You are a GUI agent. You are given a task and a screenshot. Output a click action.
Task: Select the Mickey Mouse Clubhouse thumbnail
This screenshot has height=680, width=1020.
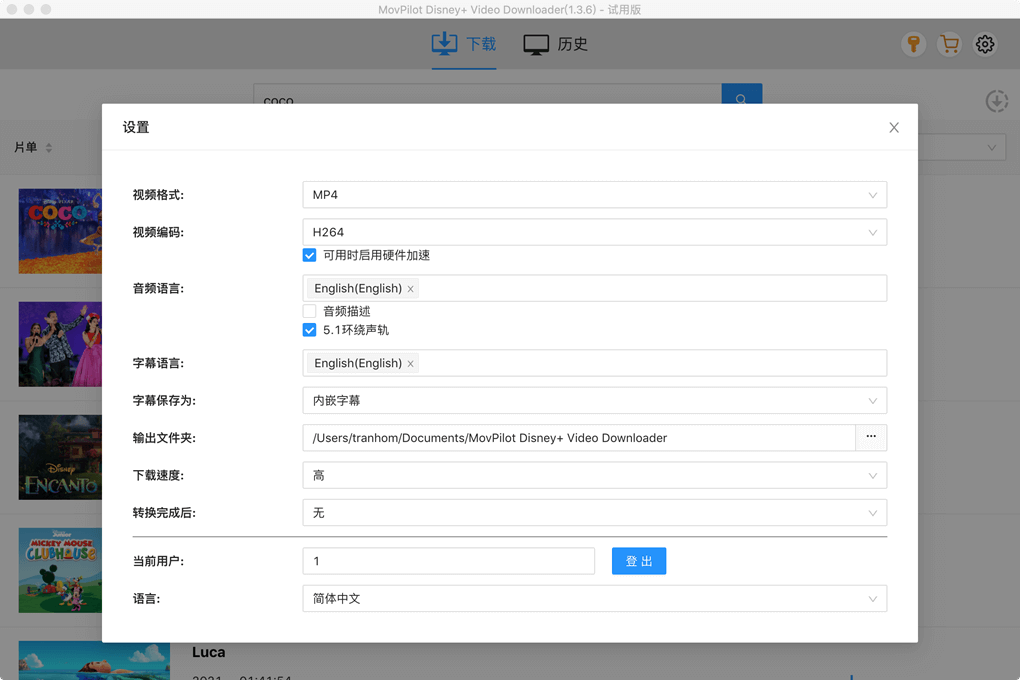point(60,570)
